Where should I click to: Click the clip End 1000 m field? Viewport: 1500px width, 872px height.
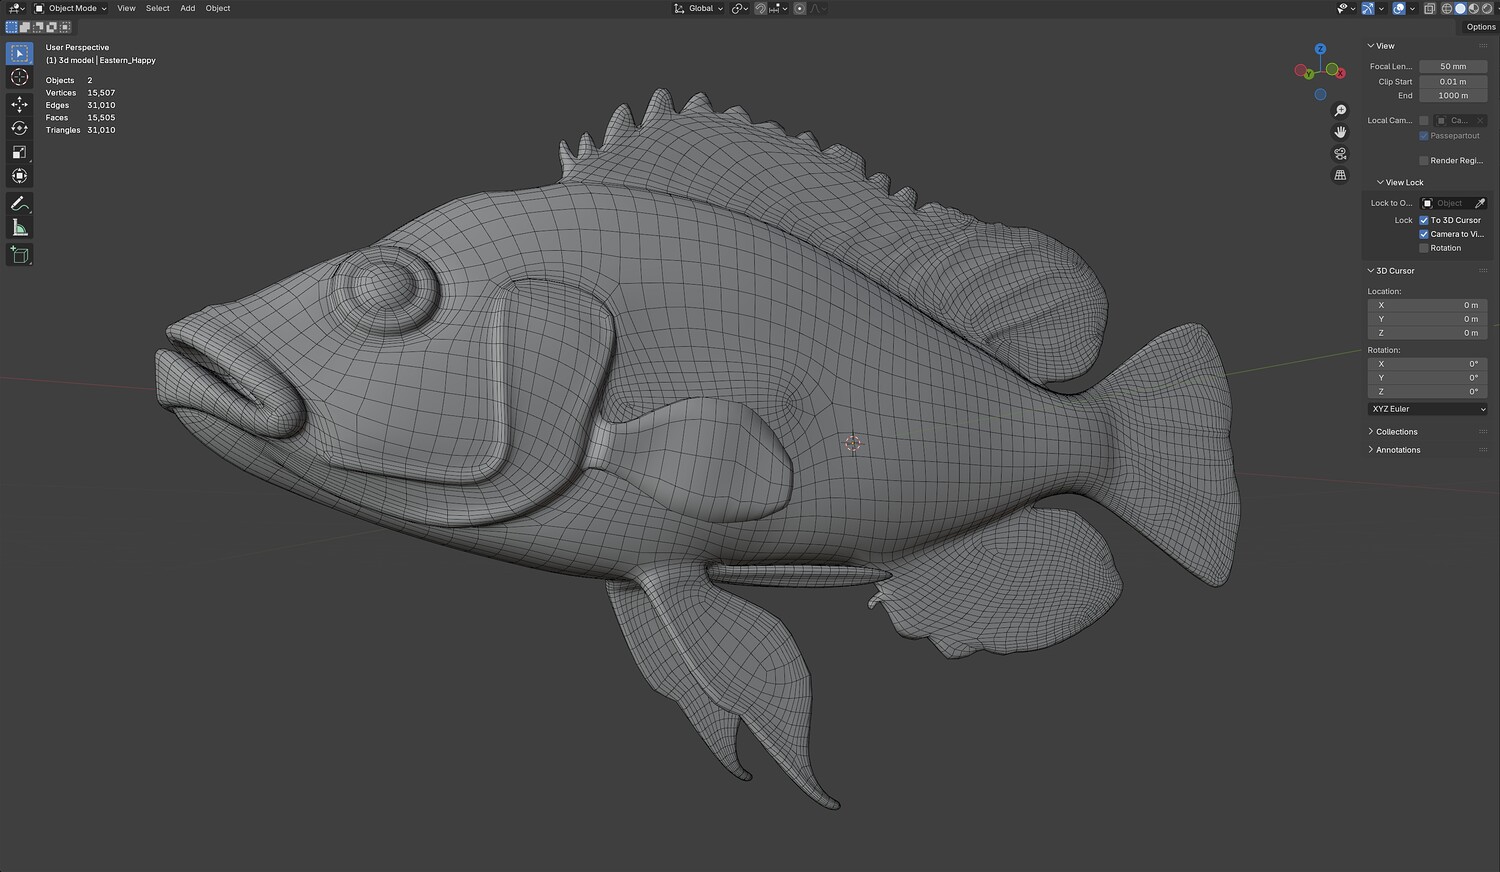(x=1453, y=95)
